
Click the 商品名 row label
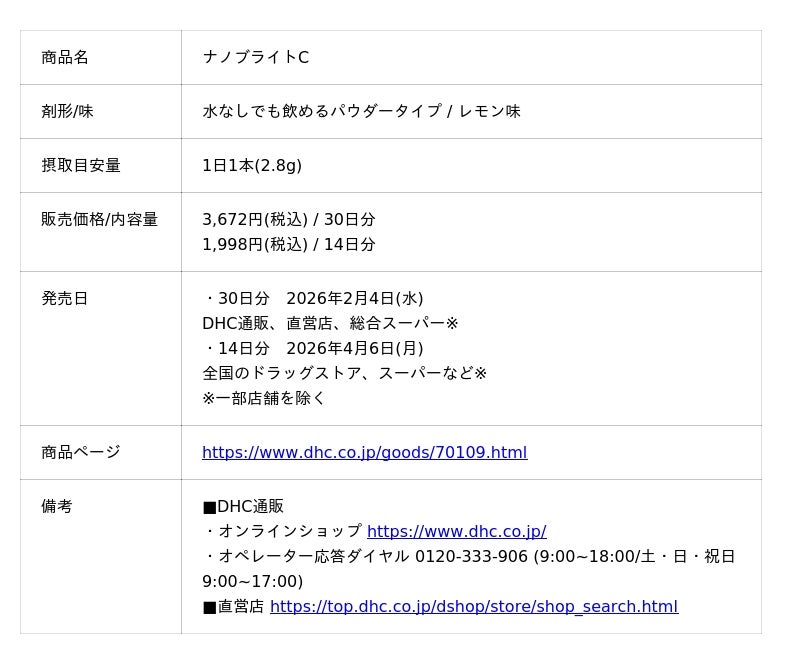pyautogui.click(x=65, y=58)
